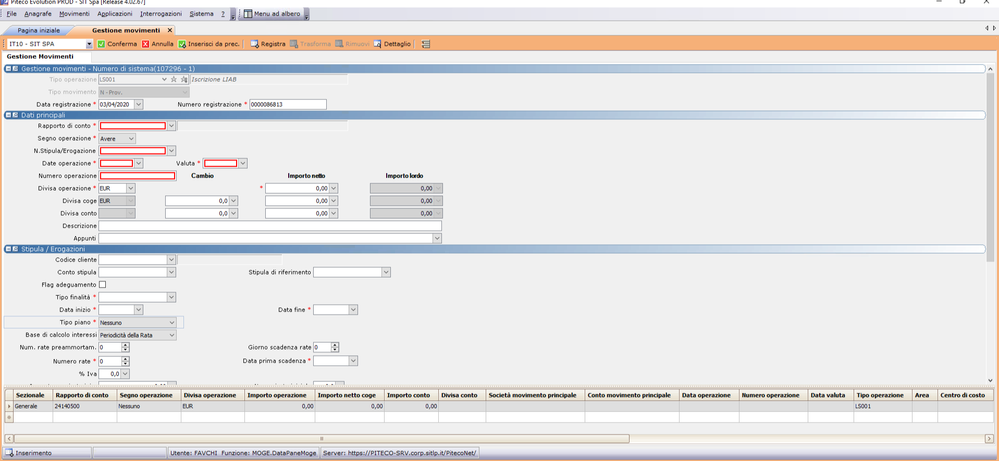Screen dimensions: 999x461
Task: Open the Menu ad albero view
Action: (272, 13)
